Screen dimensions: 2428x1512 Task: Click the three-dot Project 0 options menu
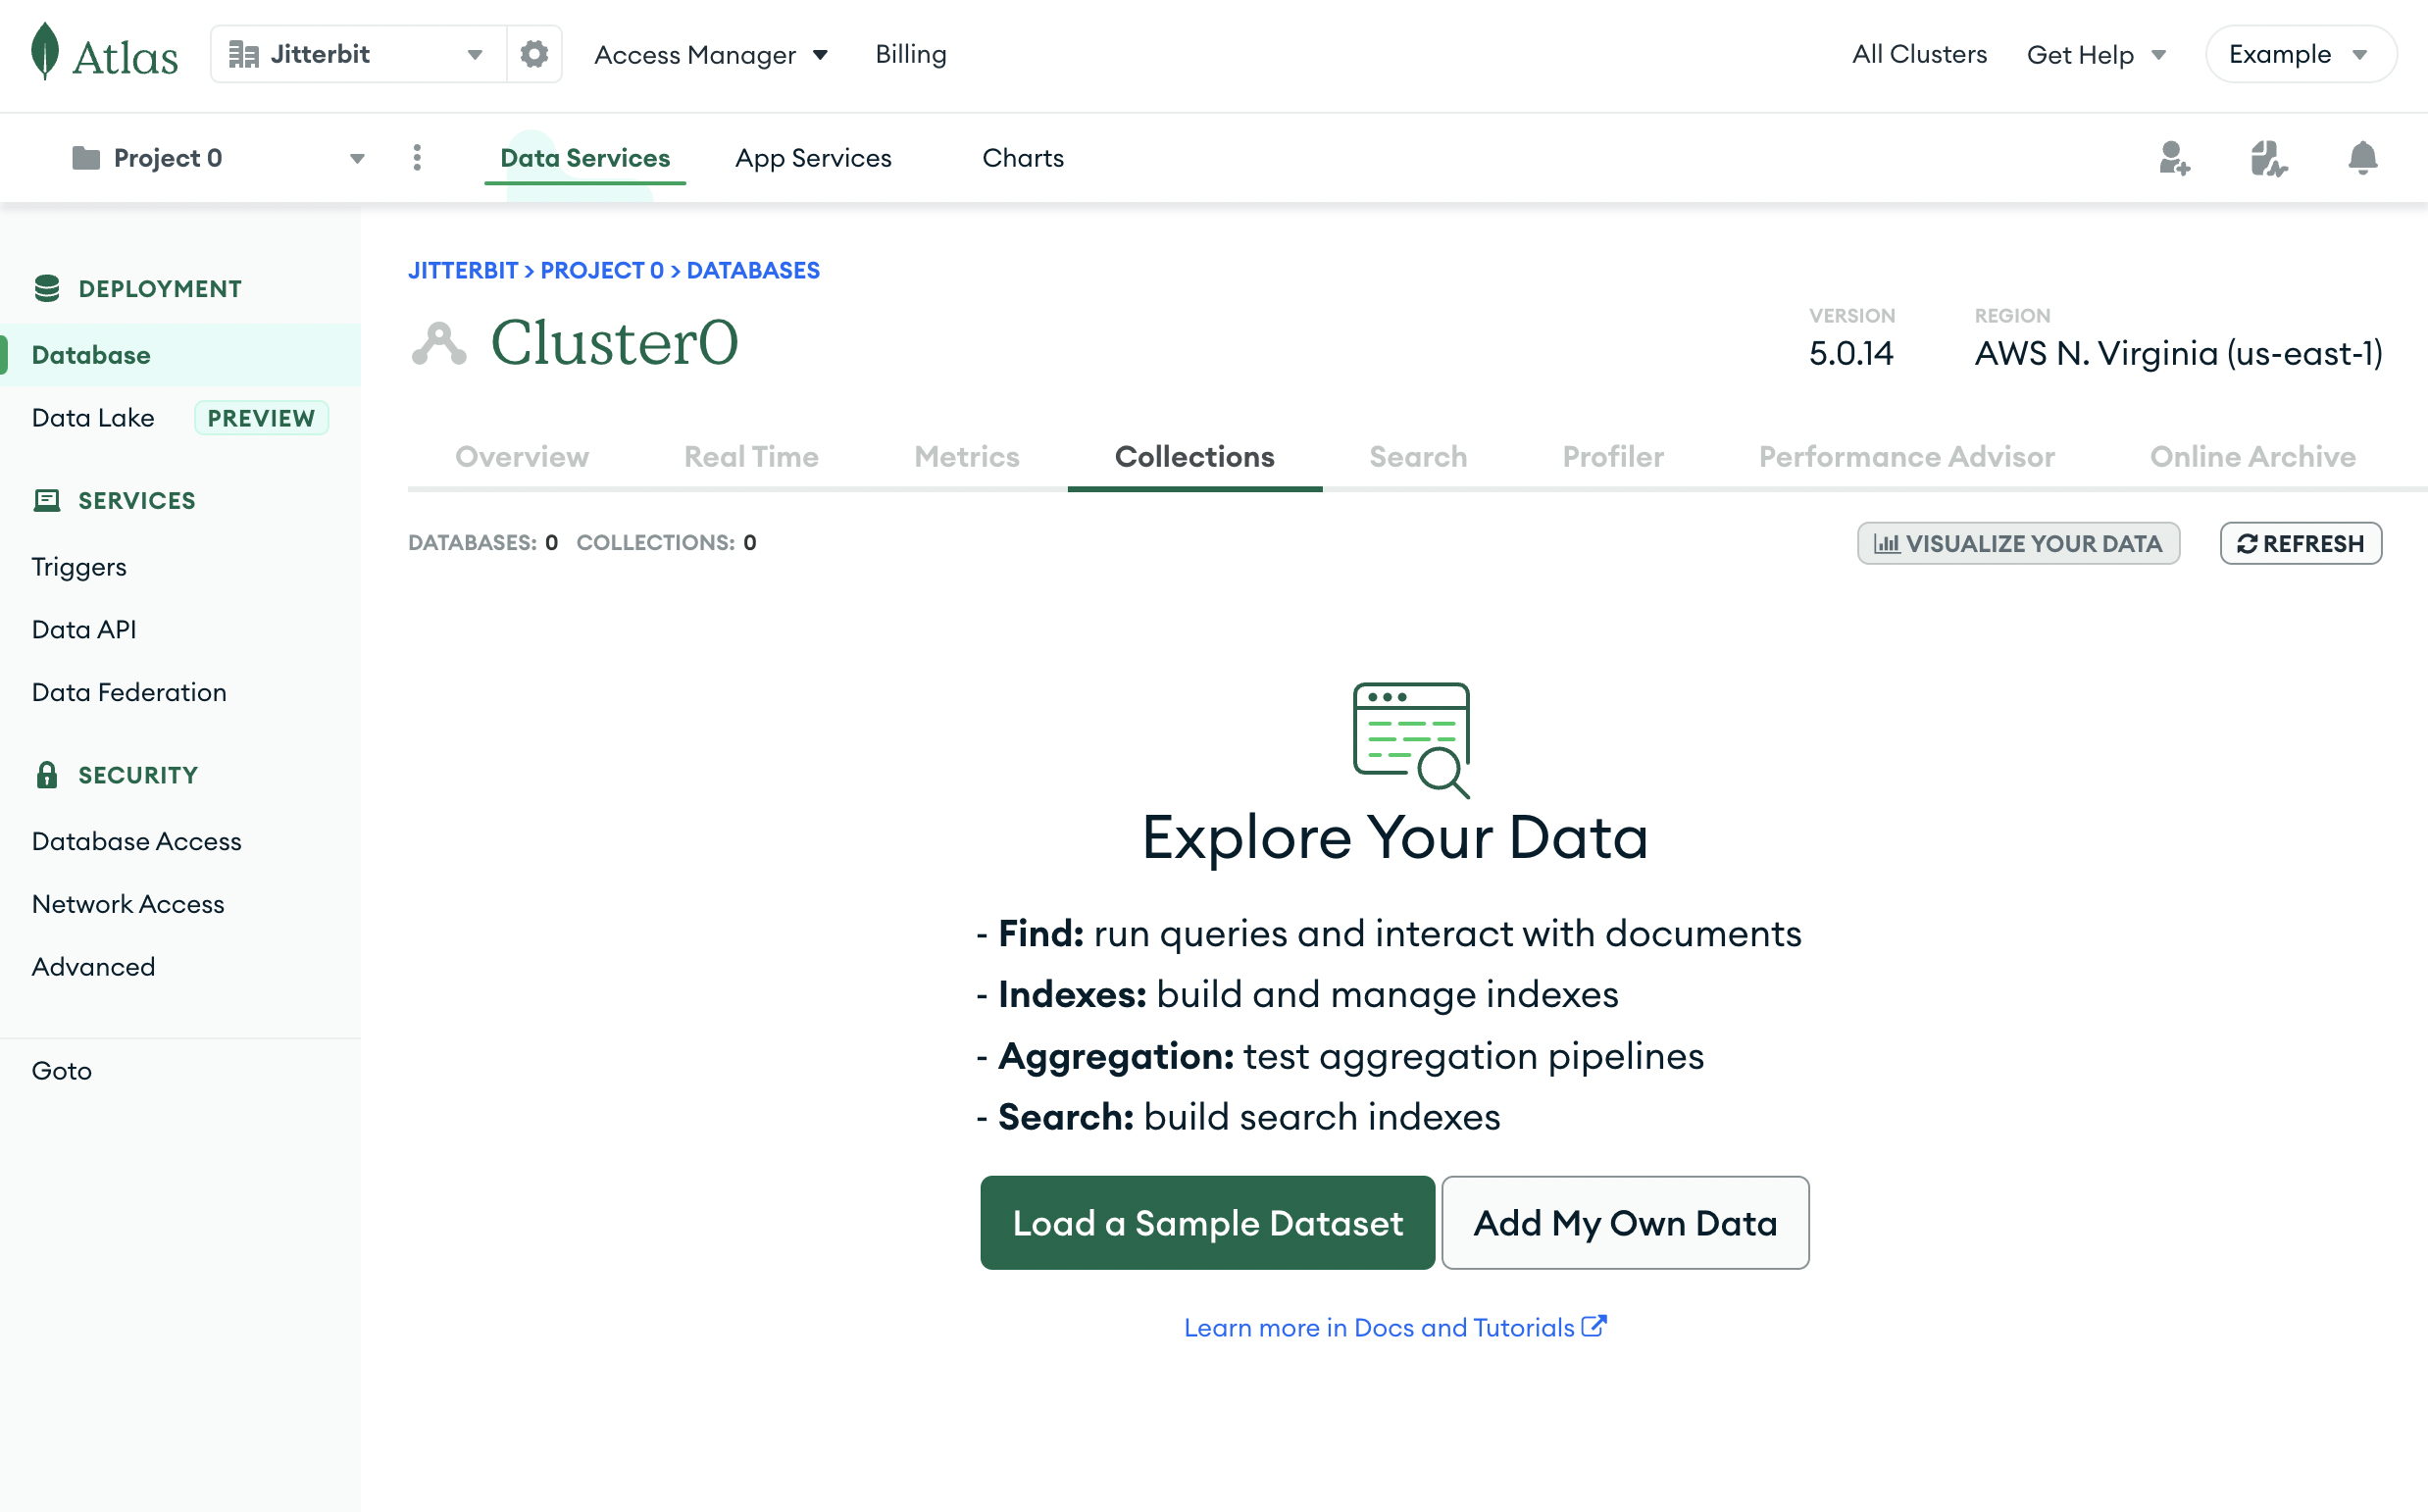(415, 157)
